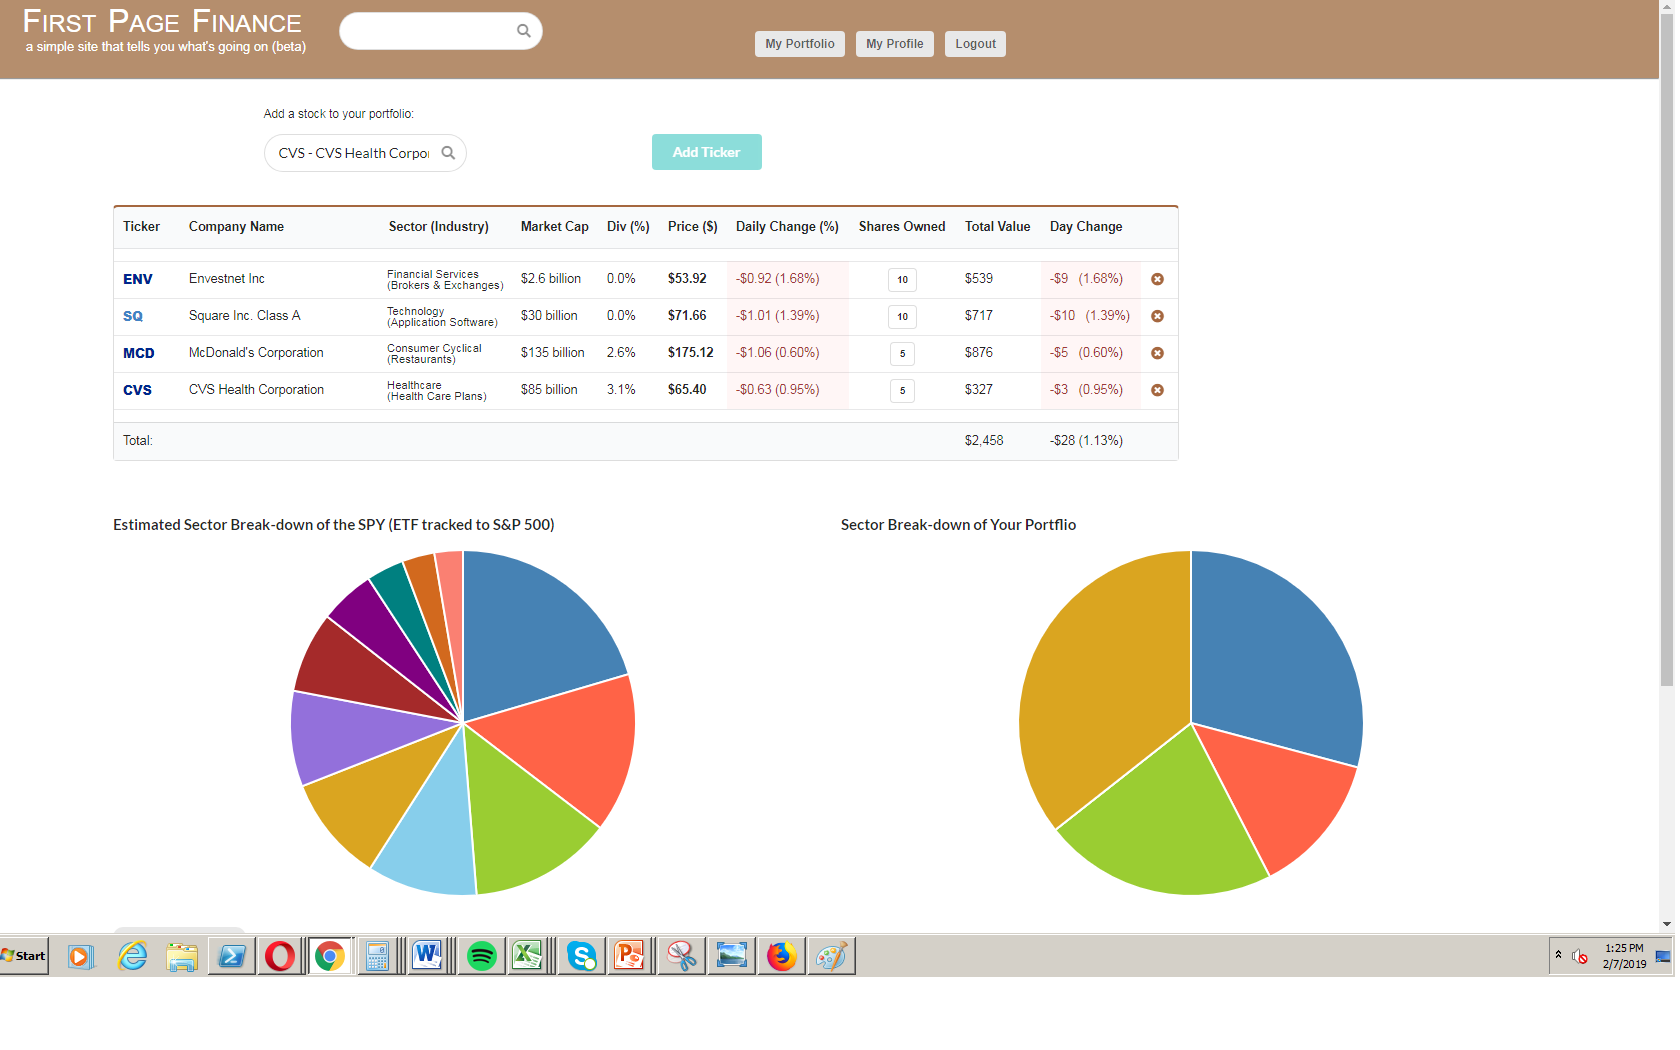
Task: Switch to My Portfolio
Action: (799, 43)
